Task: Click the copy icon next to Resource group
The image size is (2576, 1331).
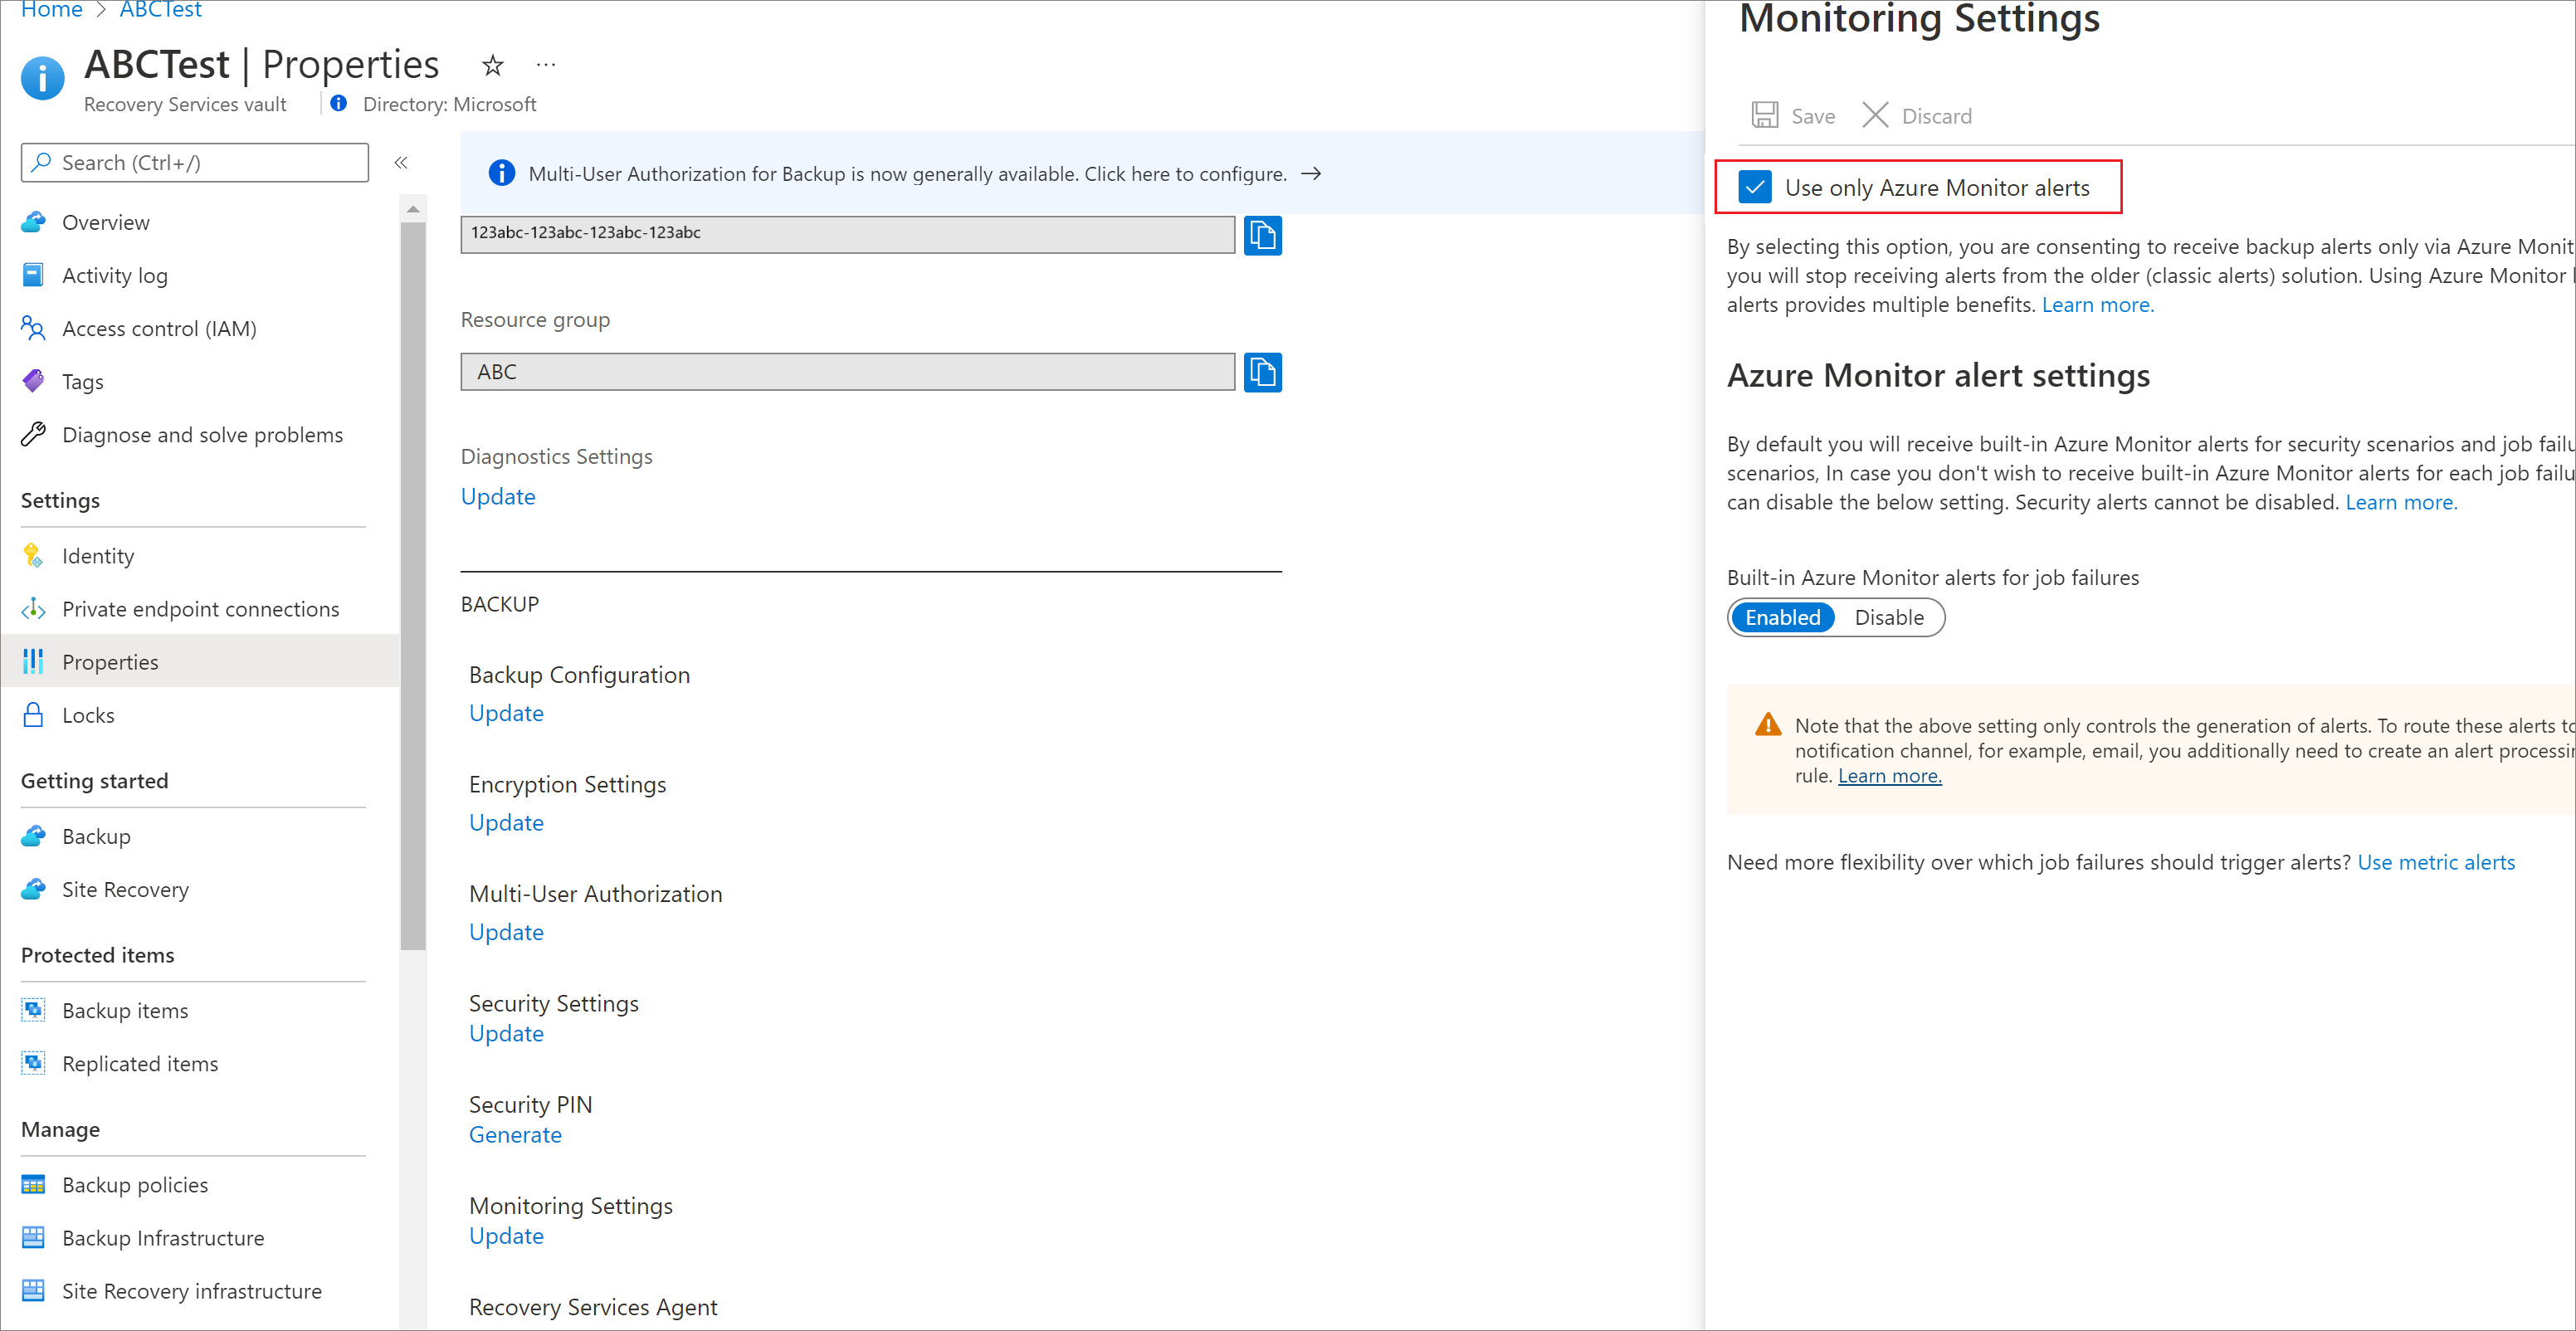Action: point(1262,372)
